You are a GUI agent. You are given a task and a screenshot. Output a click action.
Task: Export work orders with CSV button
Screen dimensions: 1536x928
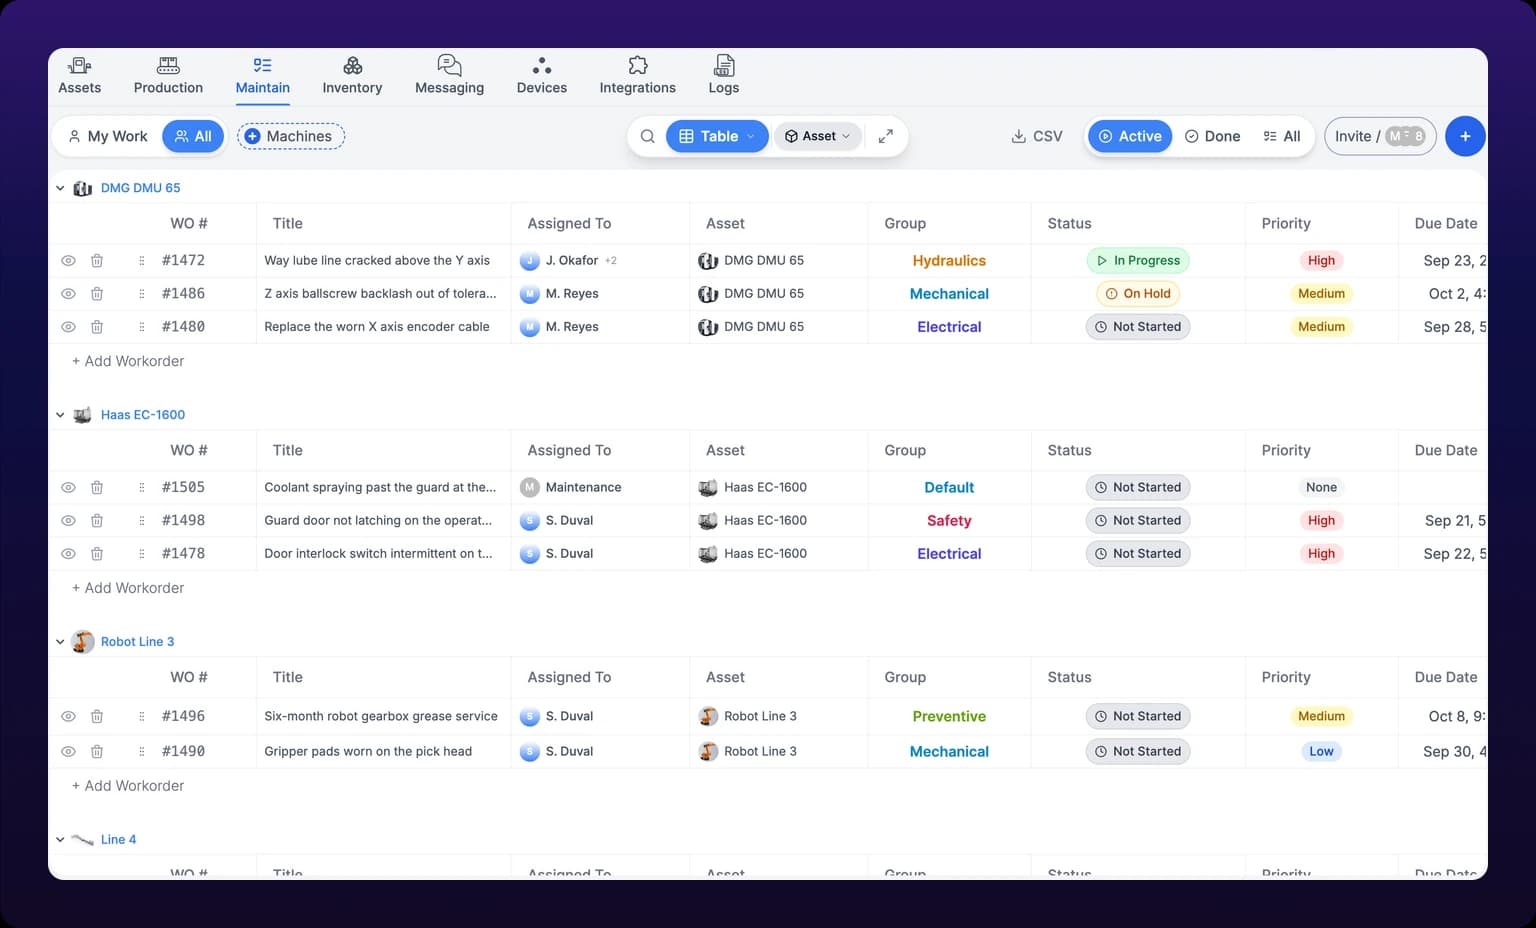tap(1037, 136)
